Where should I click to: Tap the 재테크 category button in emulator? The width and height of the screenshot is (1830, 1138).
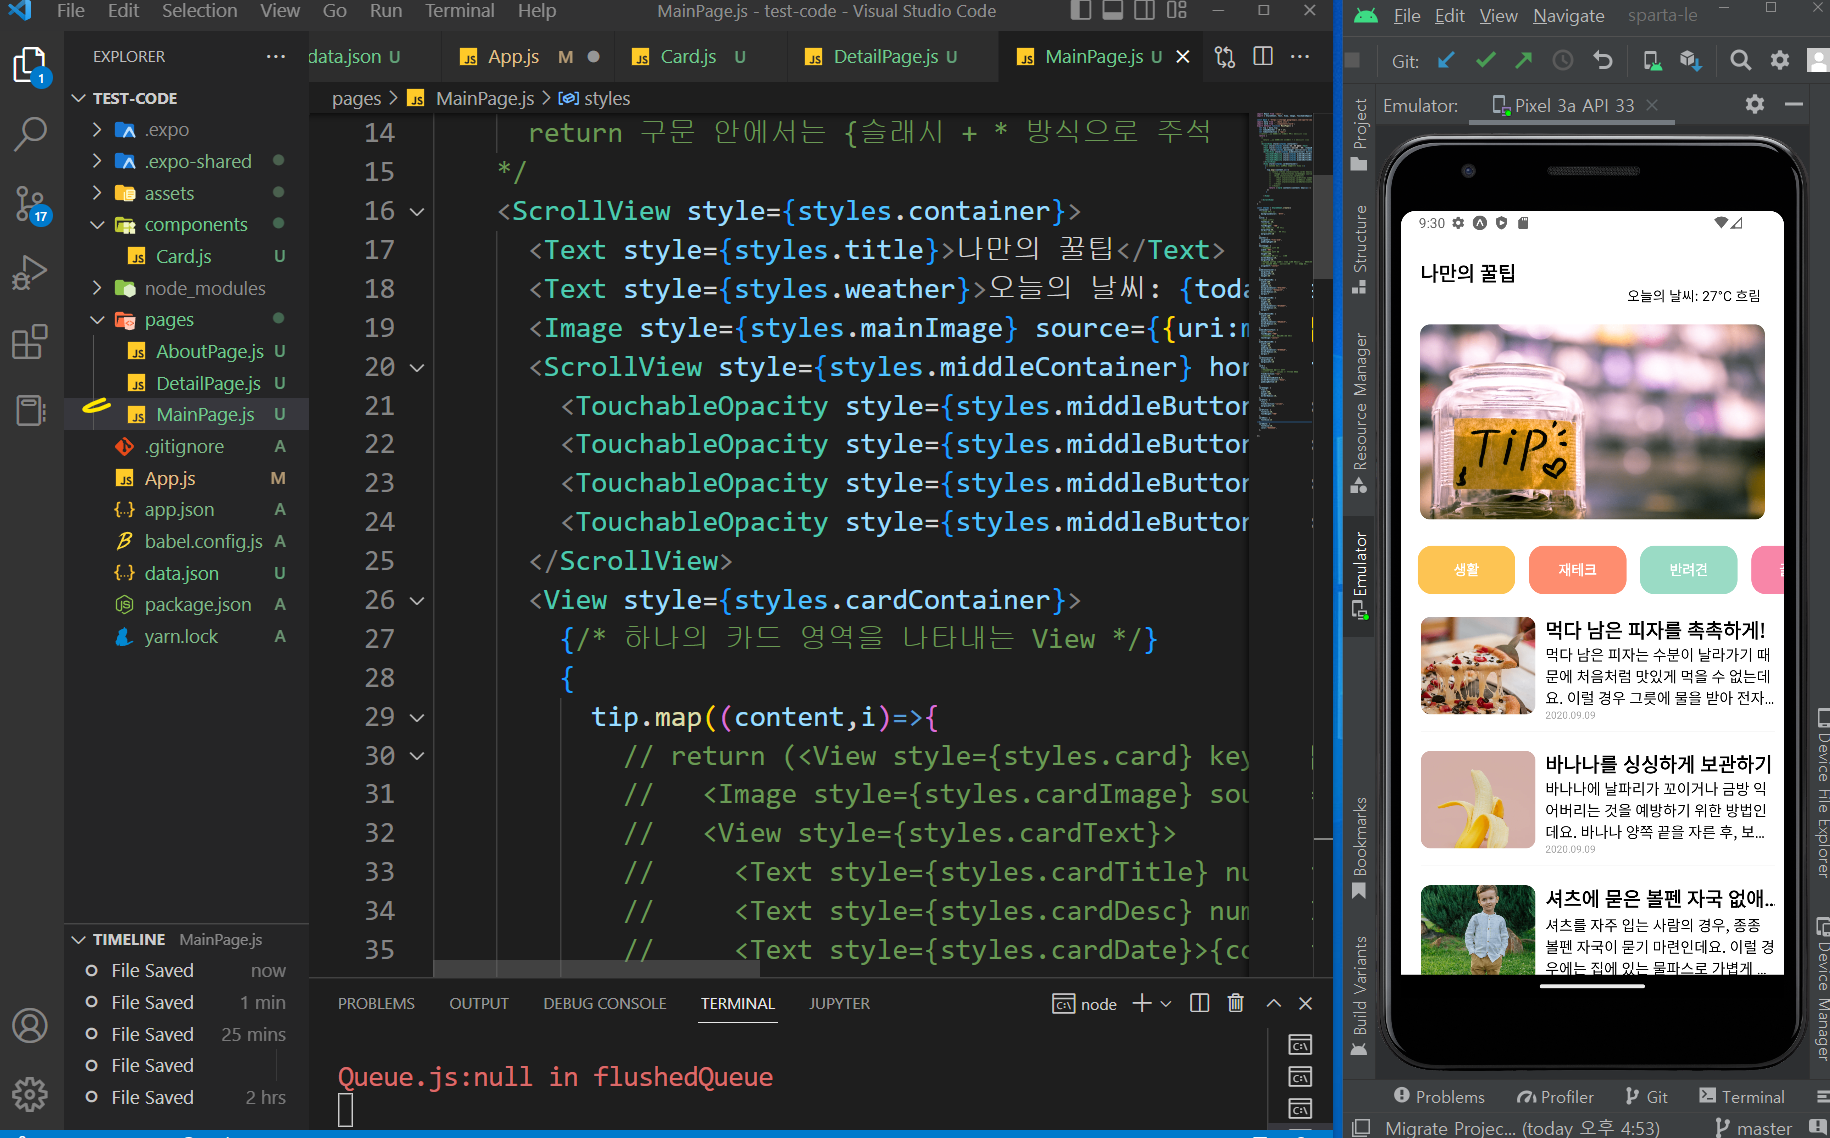pos(1577,570)
